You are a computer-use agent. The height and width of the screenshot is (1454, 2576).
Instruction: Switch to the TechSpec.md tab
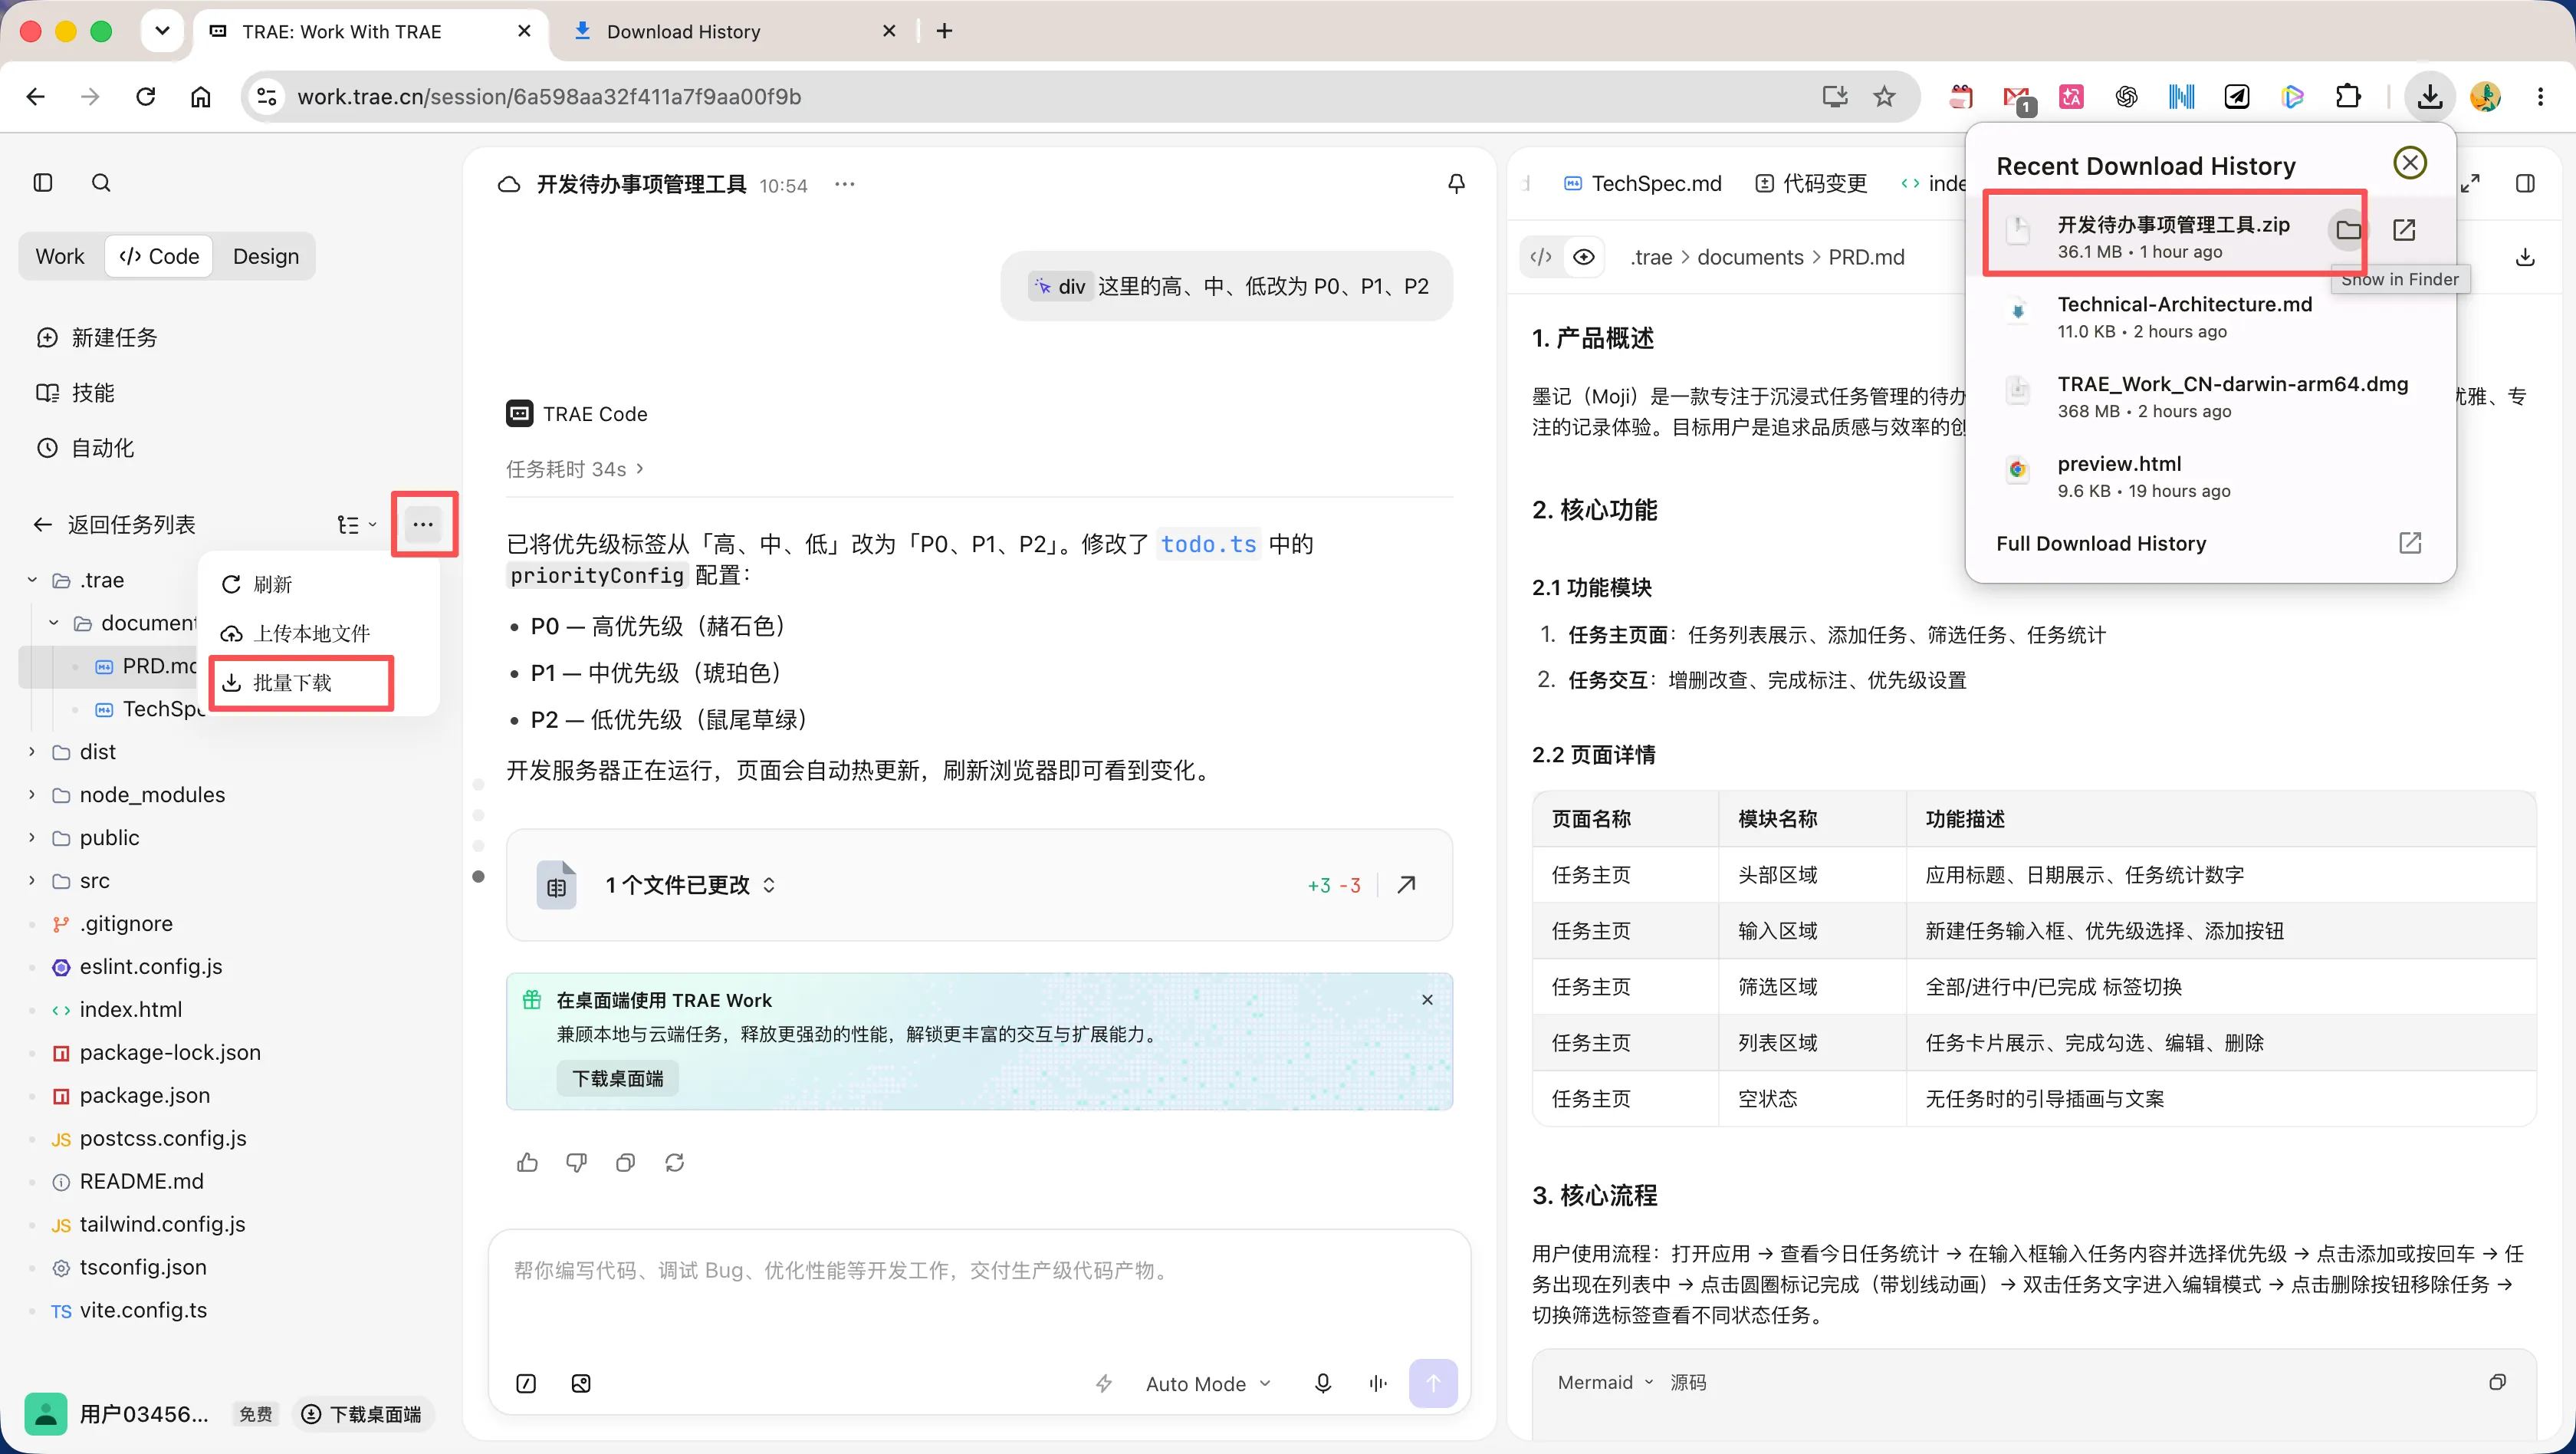click(1642, 184)
